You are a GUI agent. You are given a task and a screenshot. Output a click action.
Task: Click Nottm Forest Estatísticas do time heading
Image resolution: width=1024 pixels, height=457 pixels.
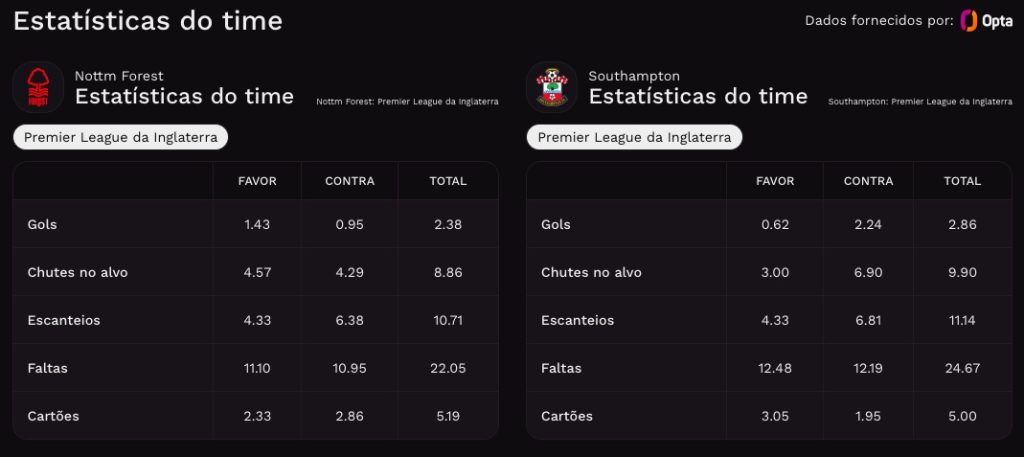184,96
